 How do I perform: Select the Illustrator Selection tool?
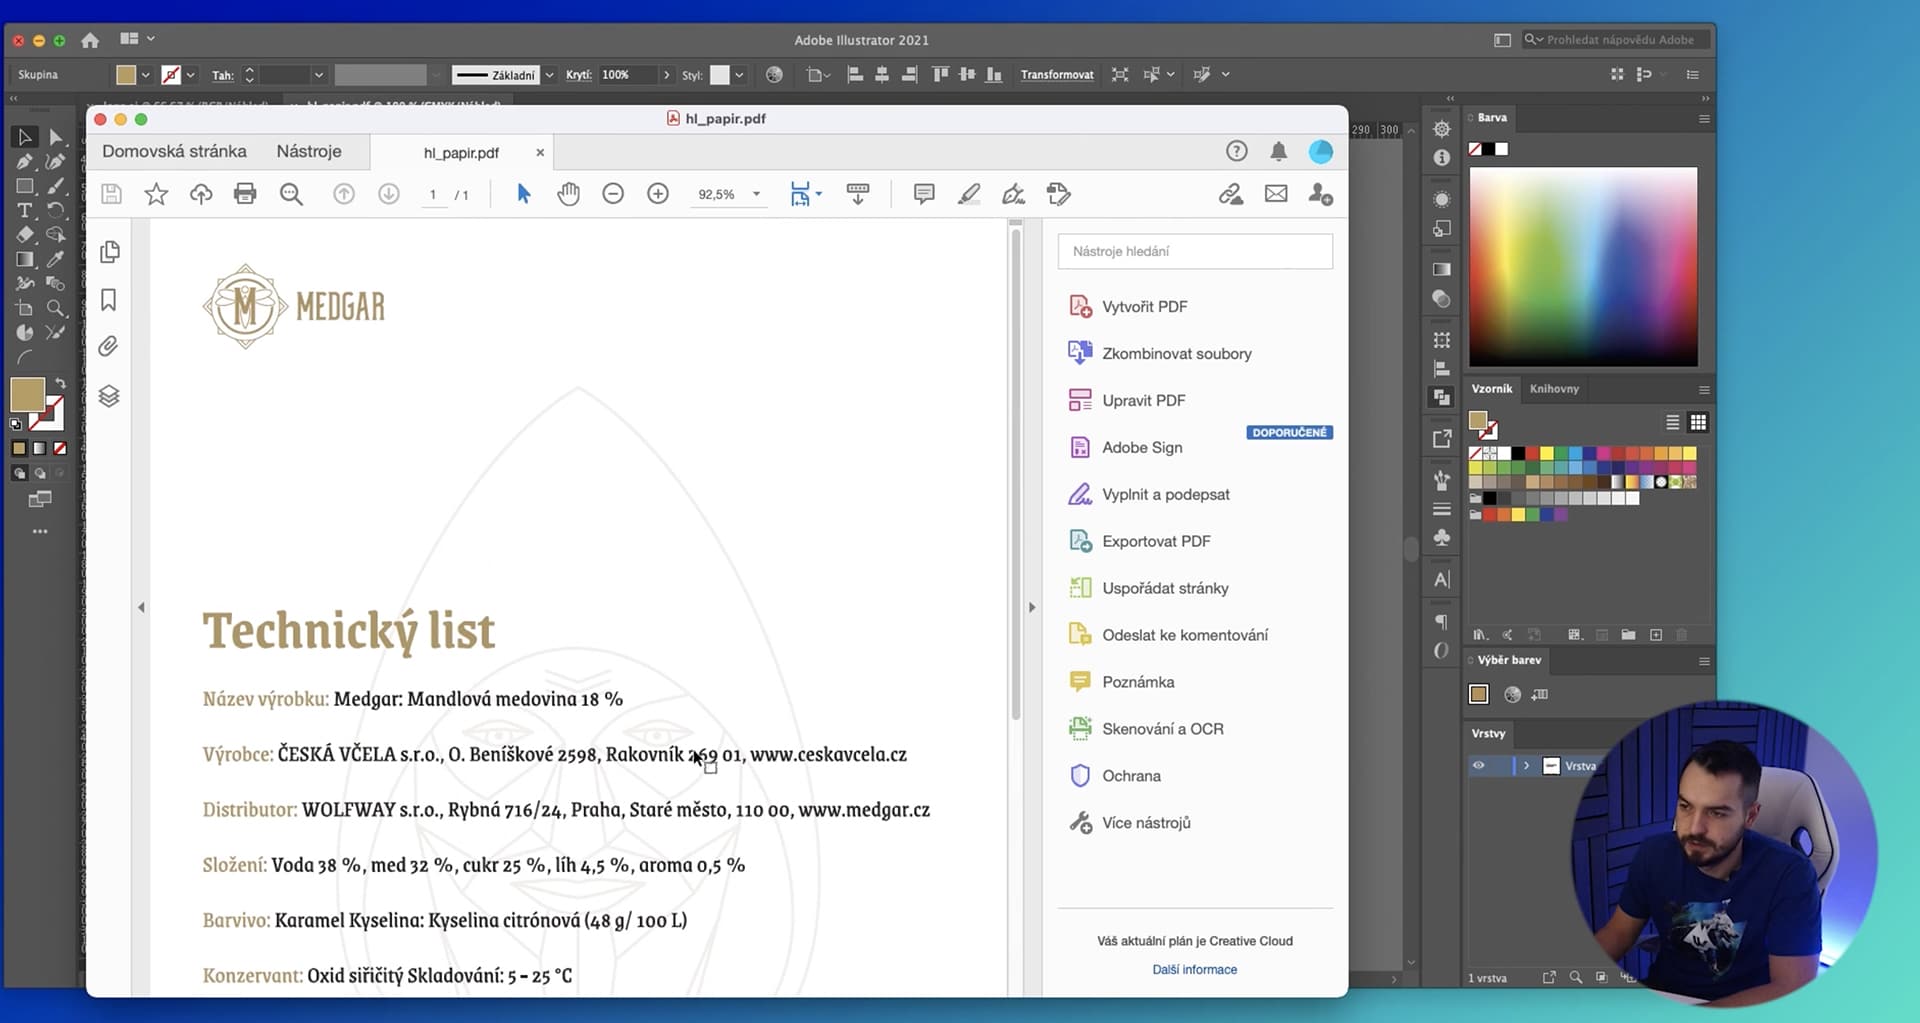click(x=25, y=137)
